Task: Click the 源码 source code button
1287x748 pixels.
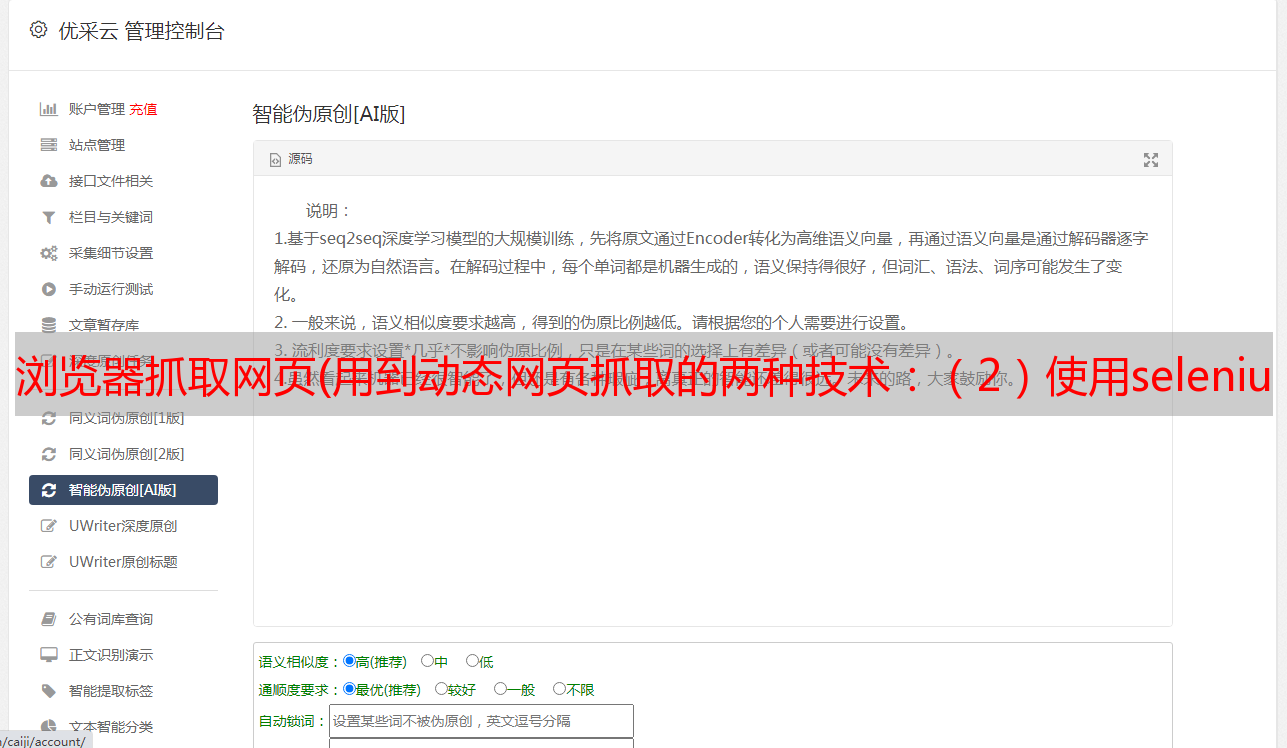Action: (291, 159)
